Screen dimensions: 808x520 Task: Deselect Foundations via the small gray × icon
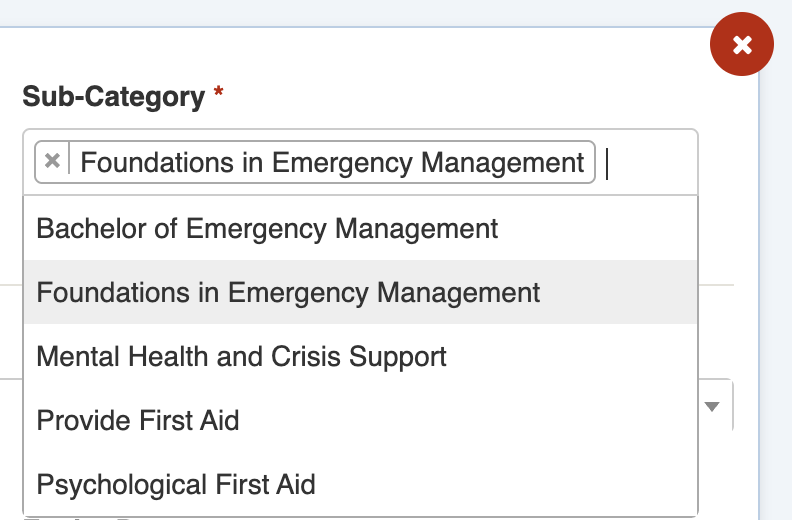tap(53, 161)
